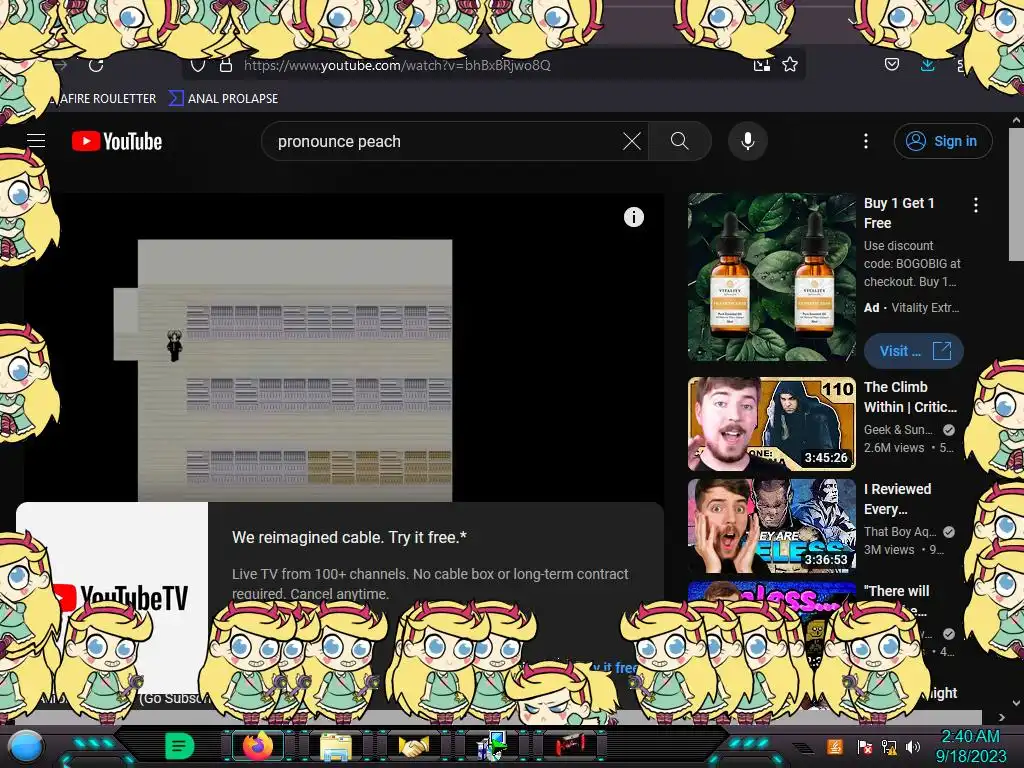The height and width of the screenshot is (768, 1024).
Task: Click the "Buy 1 Get 1 Free" ad title
Action: click(x=899, y=213)
